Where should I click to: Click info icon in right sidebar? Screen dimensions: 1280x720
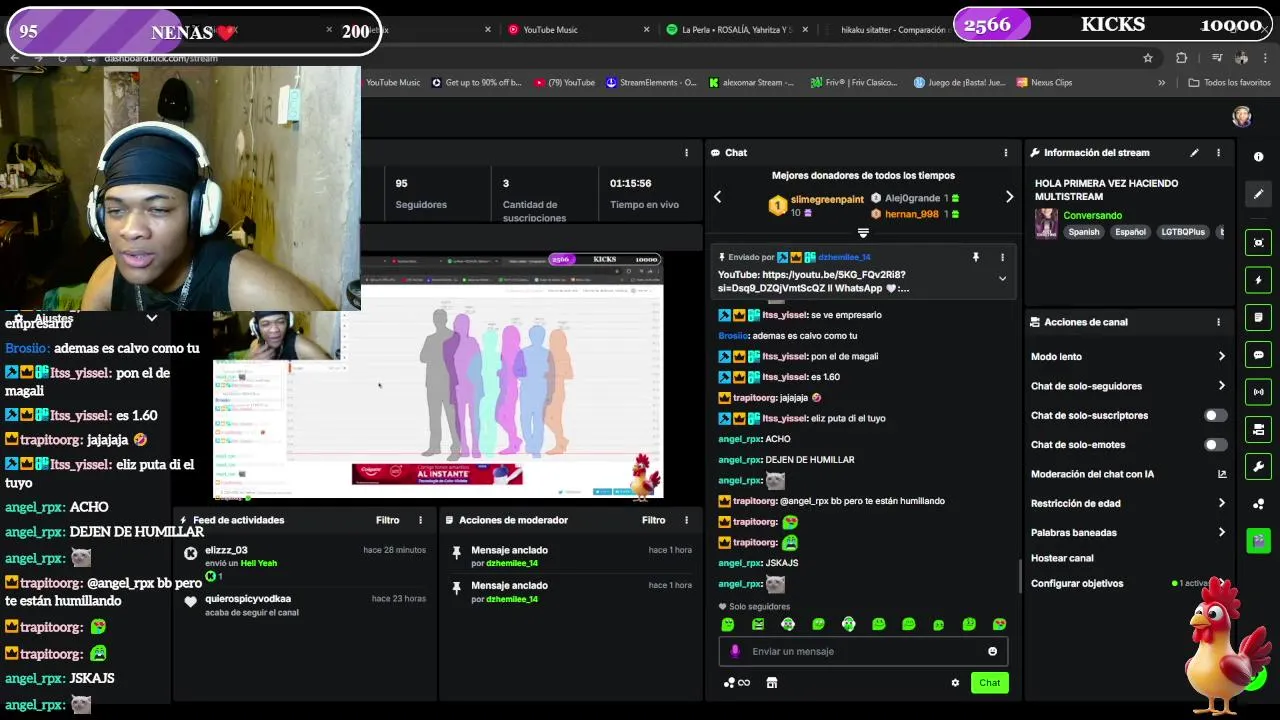pyautogui.click(x=1259, y=157)
